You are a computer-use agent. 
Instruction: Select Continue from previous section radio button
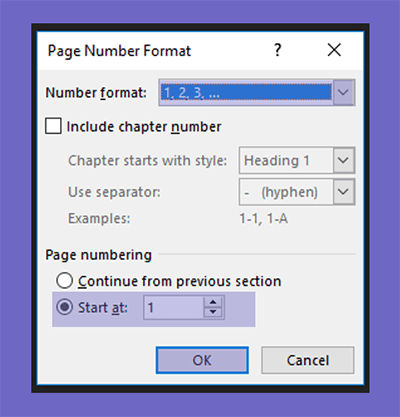(64, 281)
